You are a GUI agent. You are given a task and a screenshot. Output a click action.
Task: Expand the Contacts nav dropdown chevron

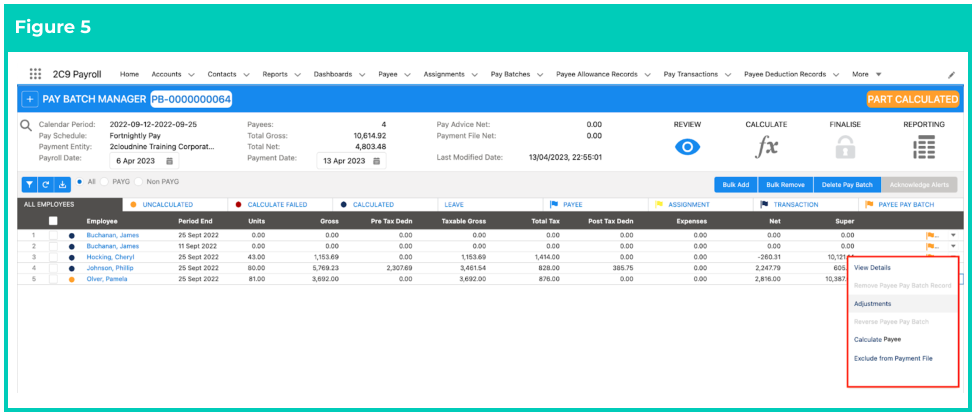(x=246, y=75)
